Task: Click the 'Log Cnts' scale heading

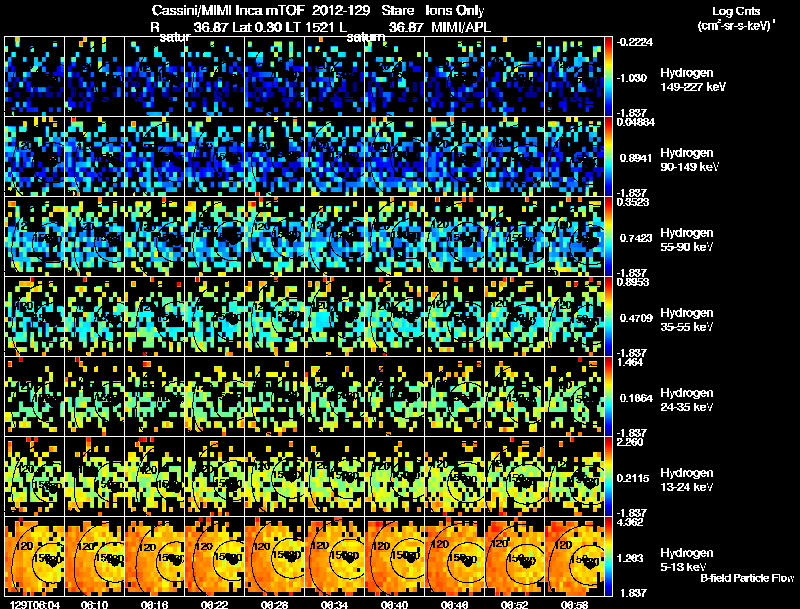Action: tap(736, 11)
